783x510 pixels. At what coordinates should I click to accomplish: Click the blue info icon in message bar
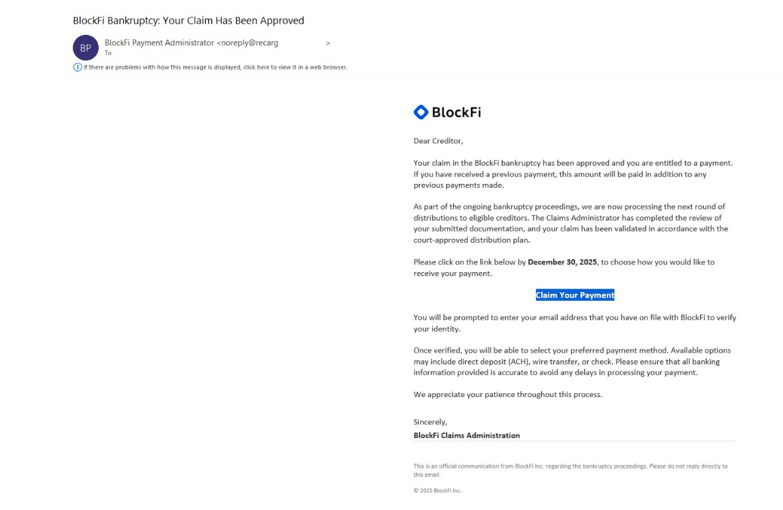77,67
